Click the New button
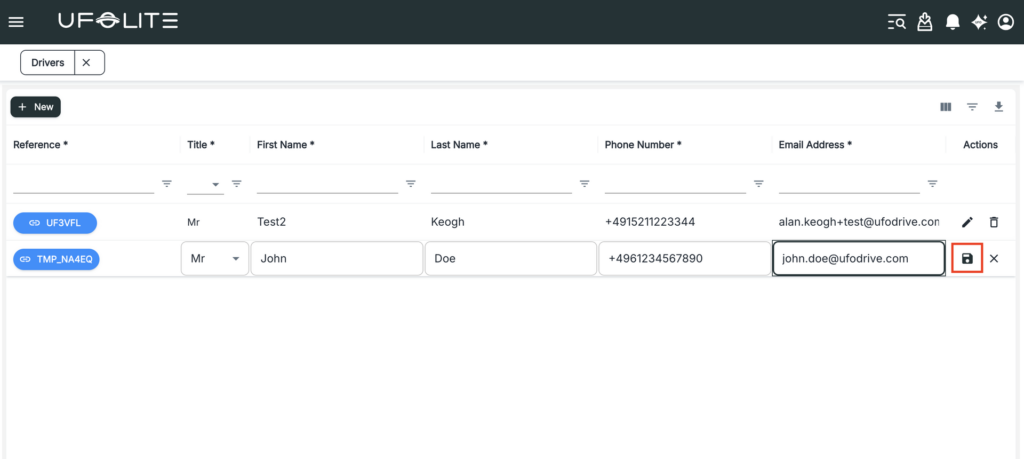The width and height of the screenshot is (1024, 459). 36,107
